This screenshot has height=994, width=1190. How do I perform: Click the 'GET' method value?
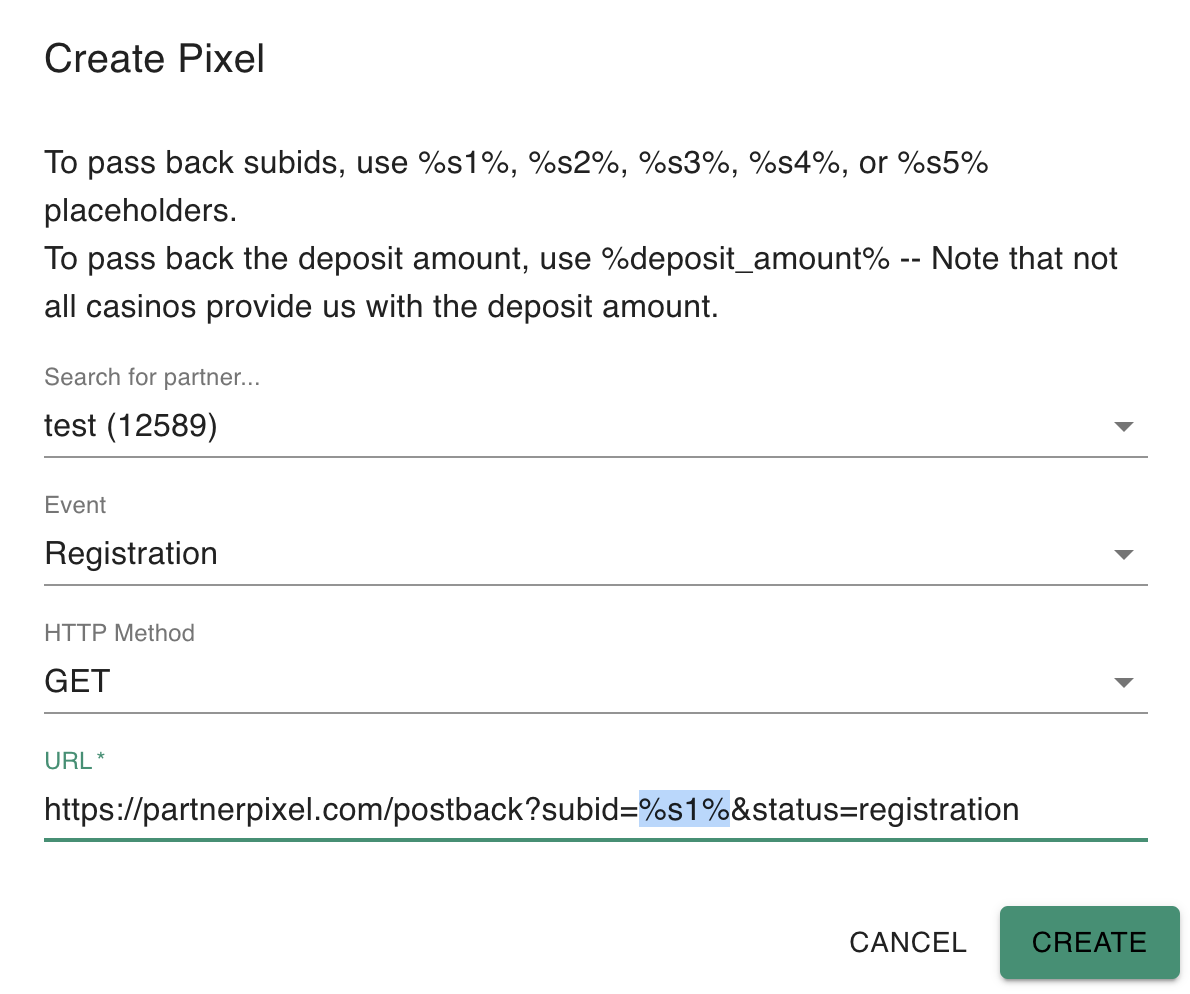tap(77, 682)
